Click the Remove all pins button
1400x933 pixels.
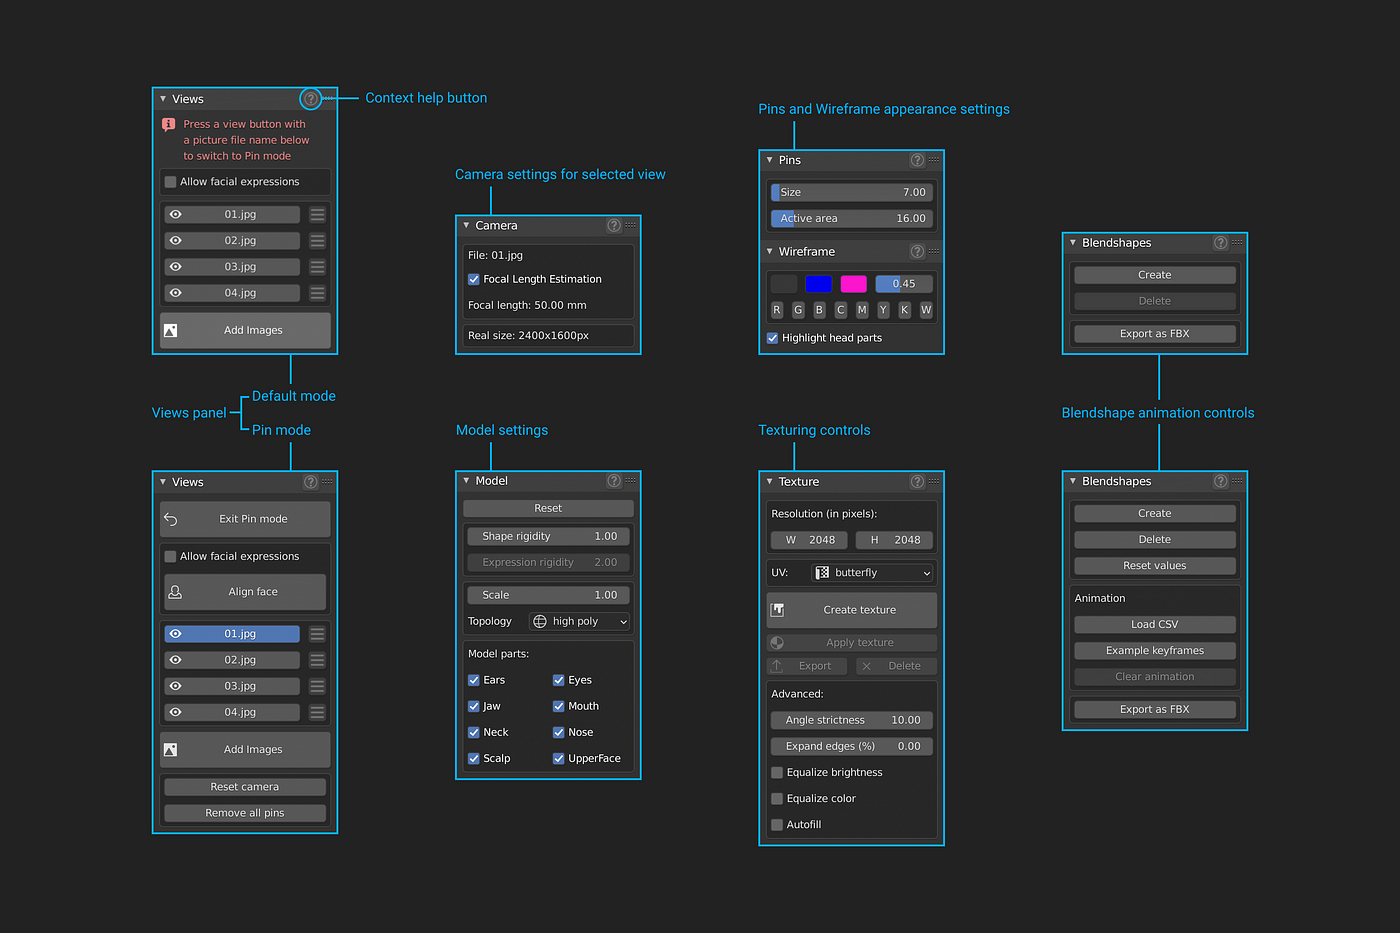(x=245, y=813)
